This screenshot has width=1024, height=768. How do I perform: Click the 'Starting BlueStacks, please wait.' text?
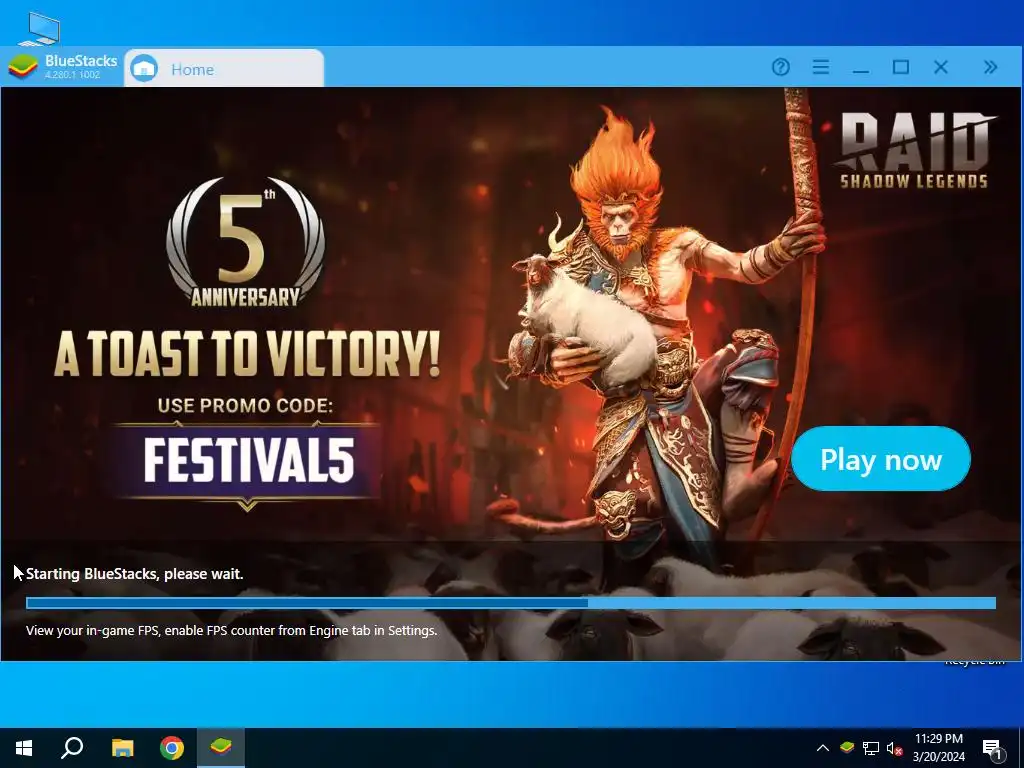pos(135,574)
